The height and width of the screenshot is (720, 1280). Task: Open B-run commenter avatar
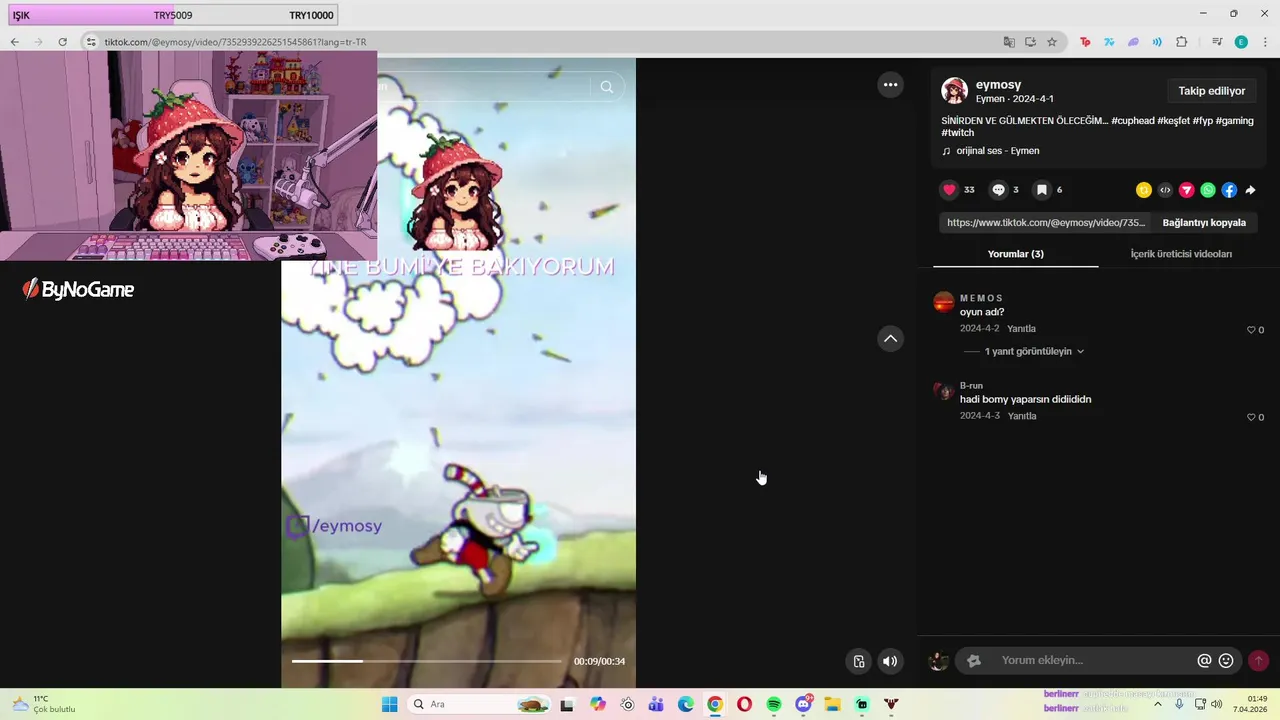point(943,390)
